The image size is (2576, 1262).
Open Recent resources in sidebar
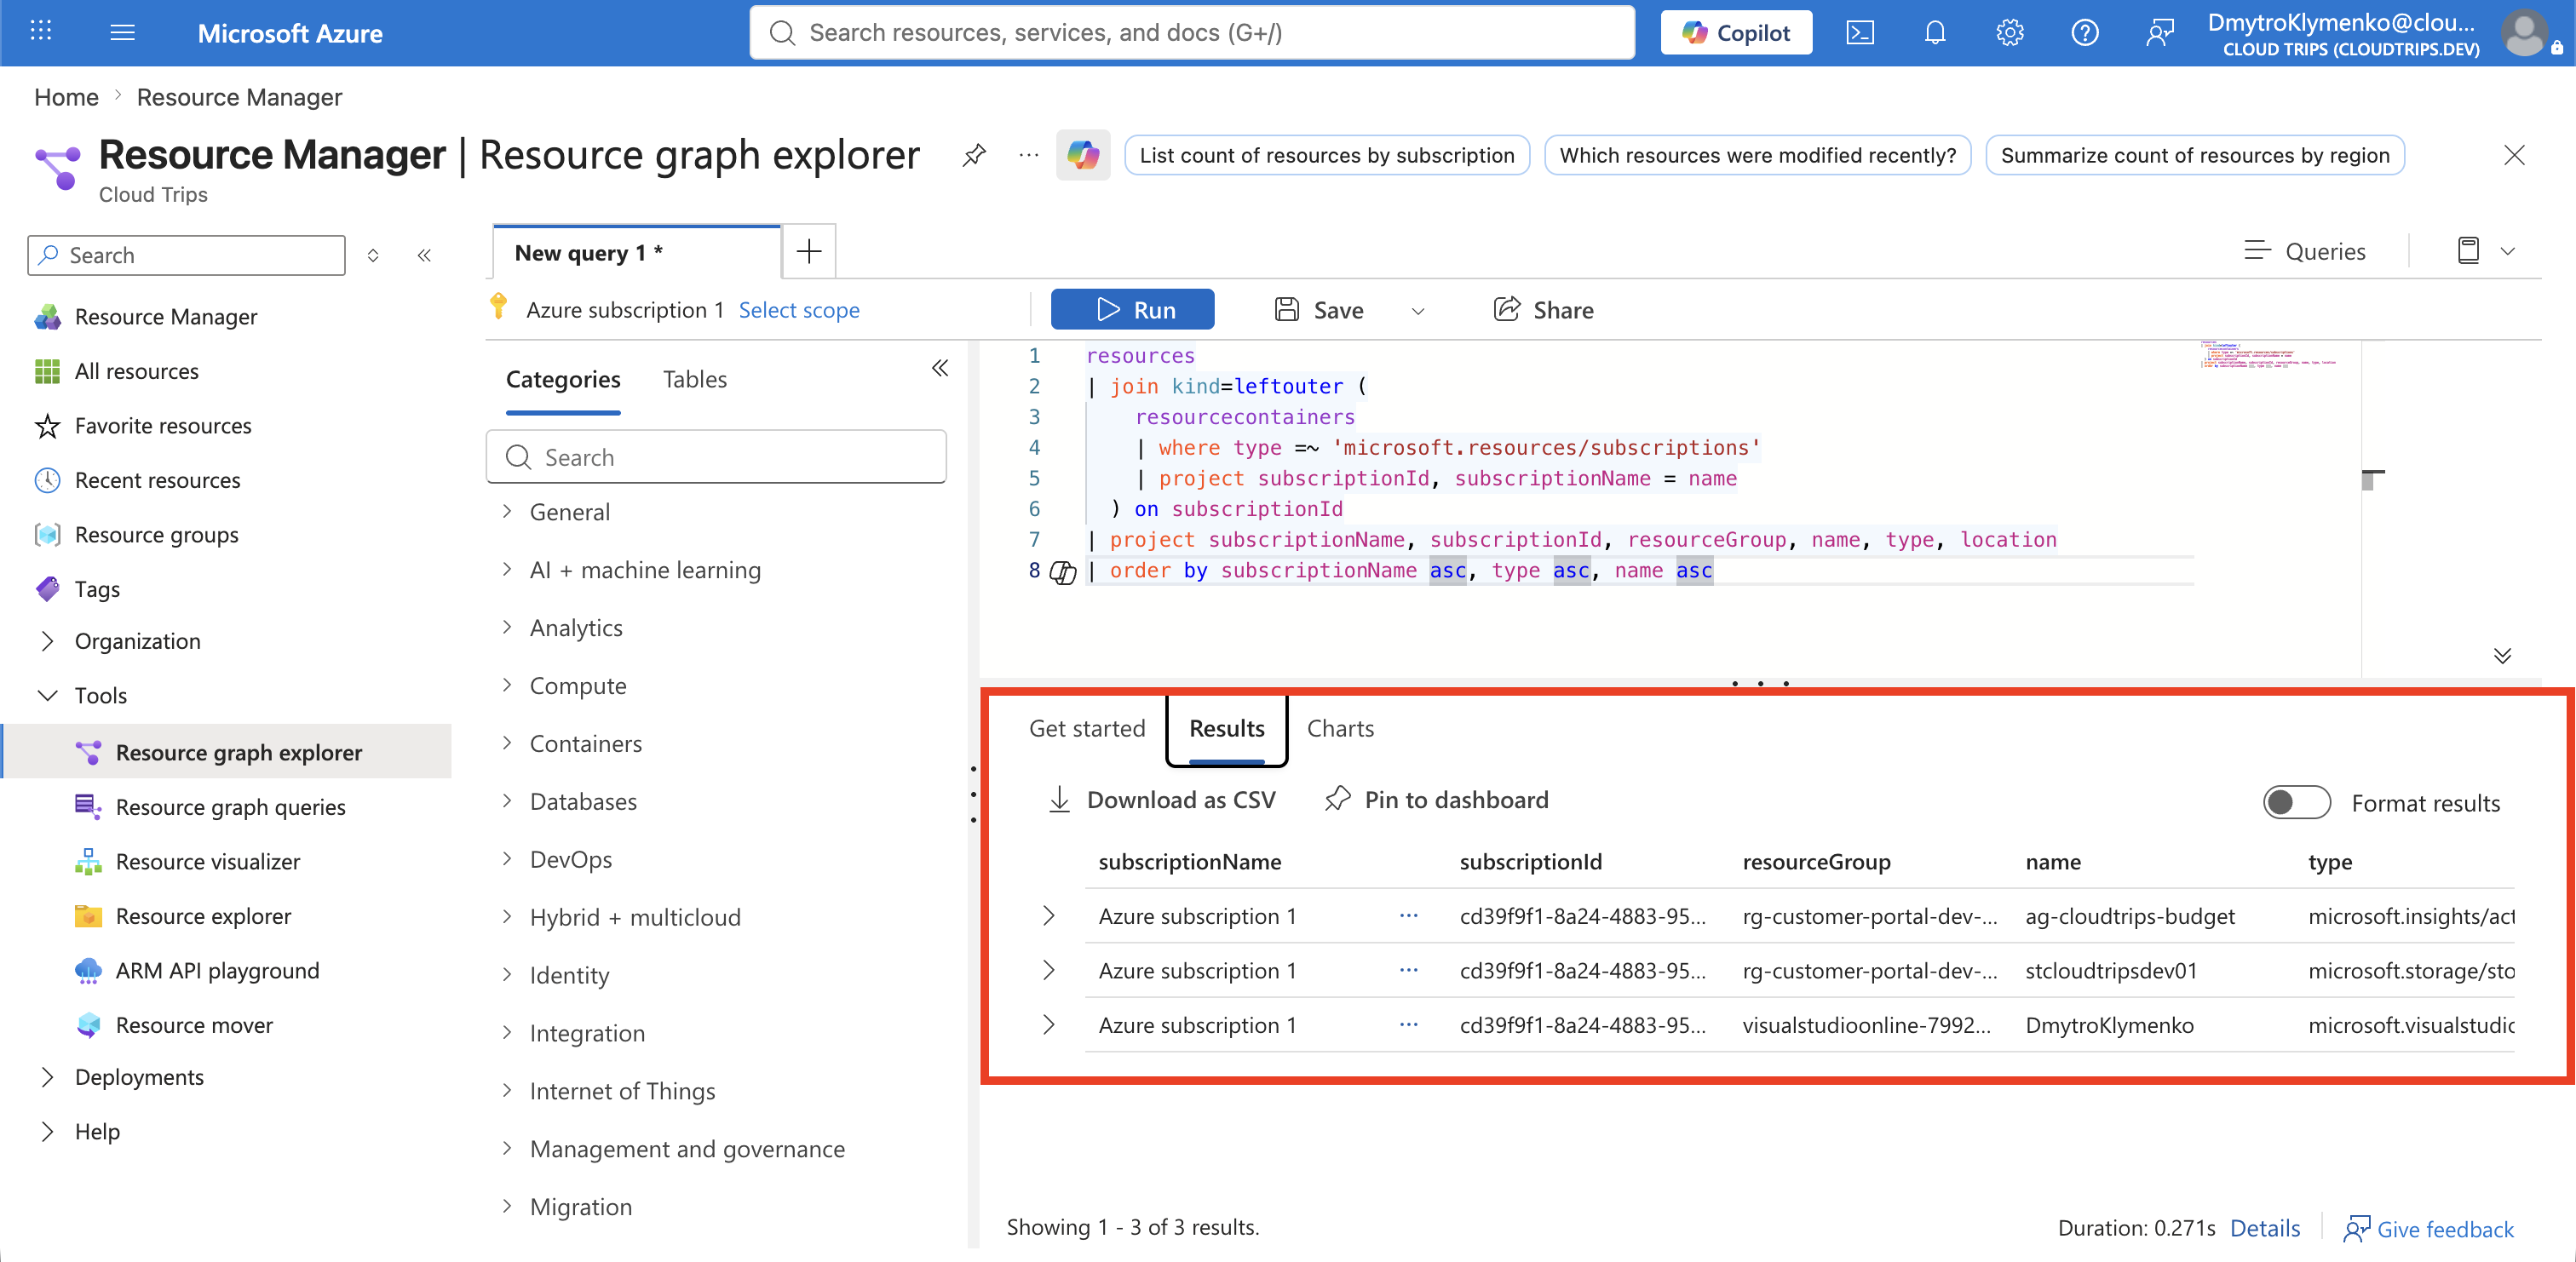point(157,480)
